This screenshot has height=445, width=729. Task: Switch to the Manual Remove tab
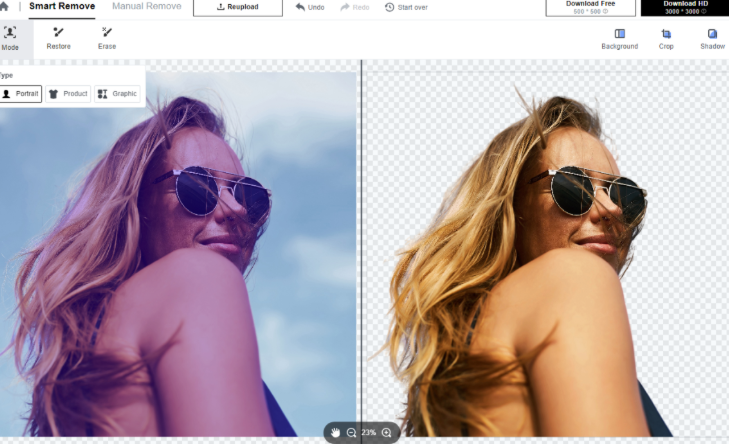pyautogui.click(x=147, y=7)
